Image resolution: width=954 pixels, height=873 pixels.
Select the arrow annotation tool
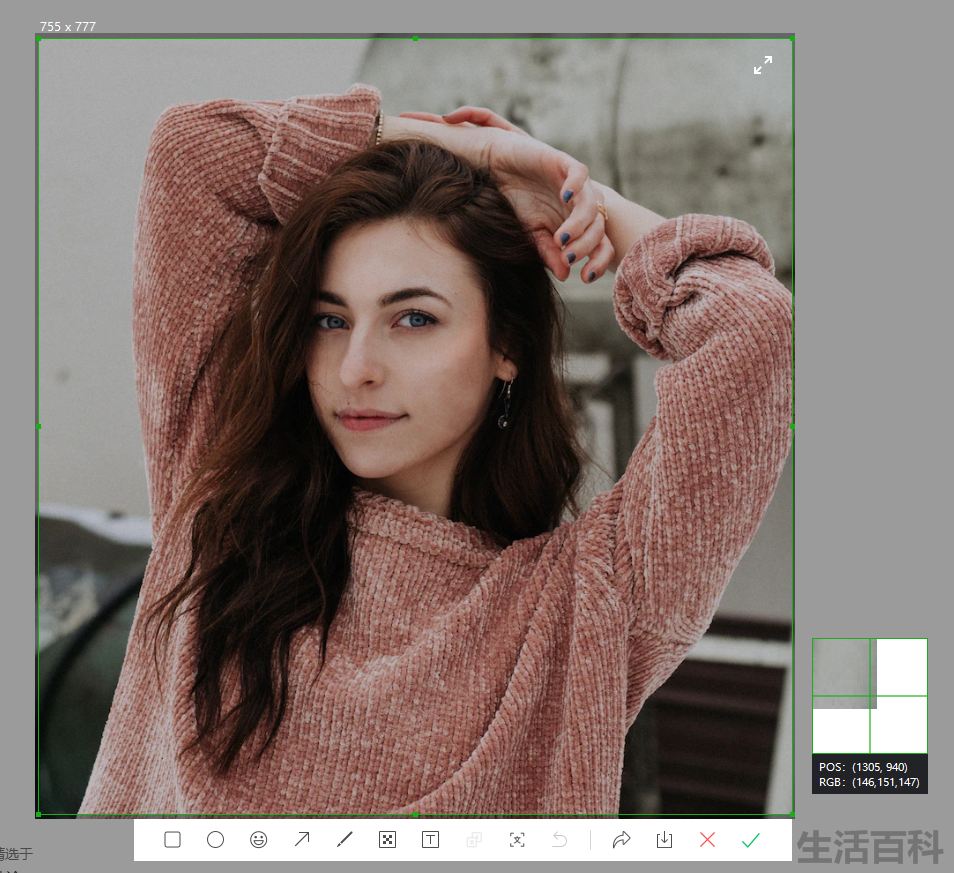click(x=302, y=840)
